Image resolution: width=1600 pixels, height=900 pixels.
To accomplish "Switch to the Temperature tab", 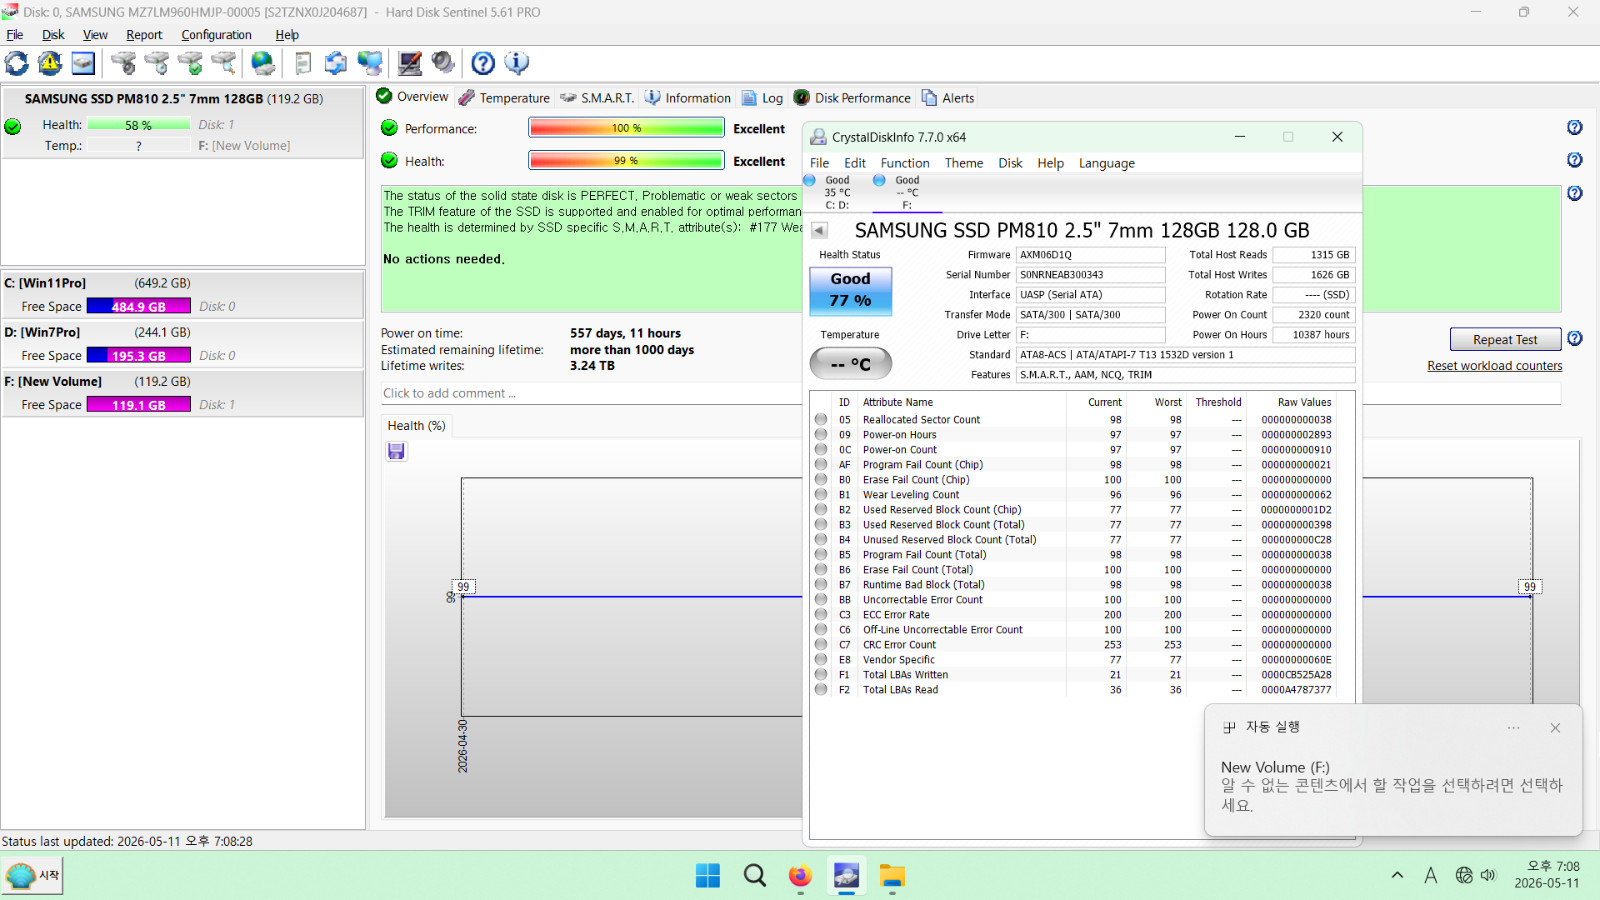I will click(x=504, y=98).
